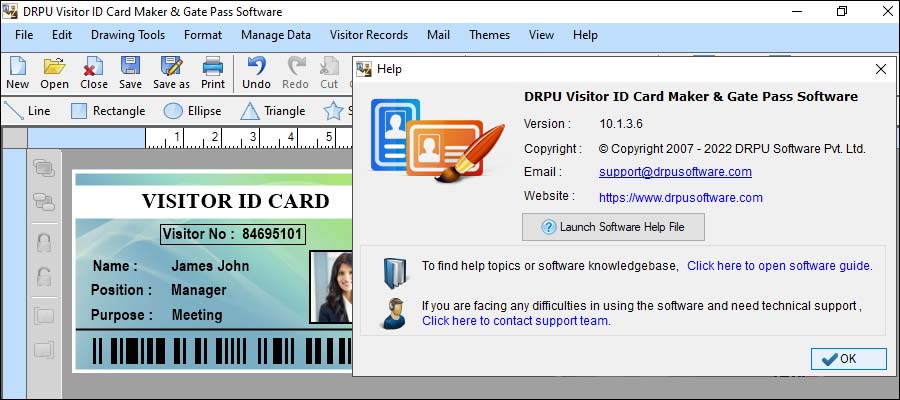Choose the Save as toolbar icon
This screenshot has width=900, height=400.
point(171,66)
